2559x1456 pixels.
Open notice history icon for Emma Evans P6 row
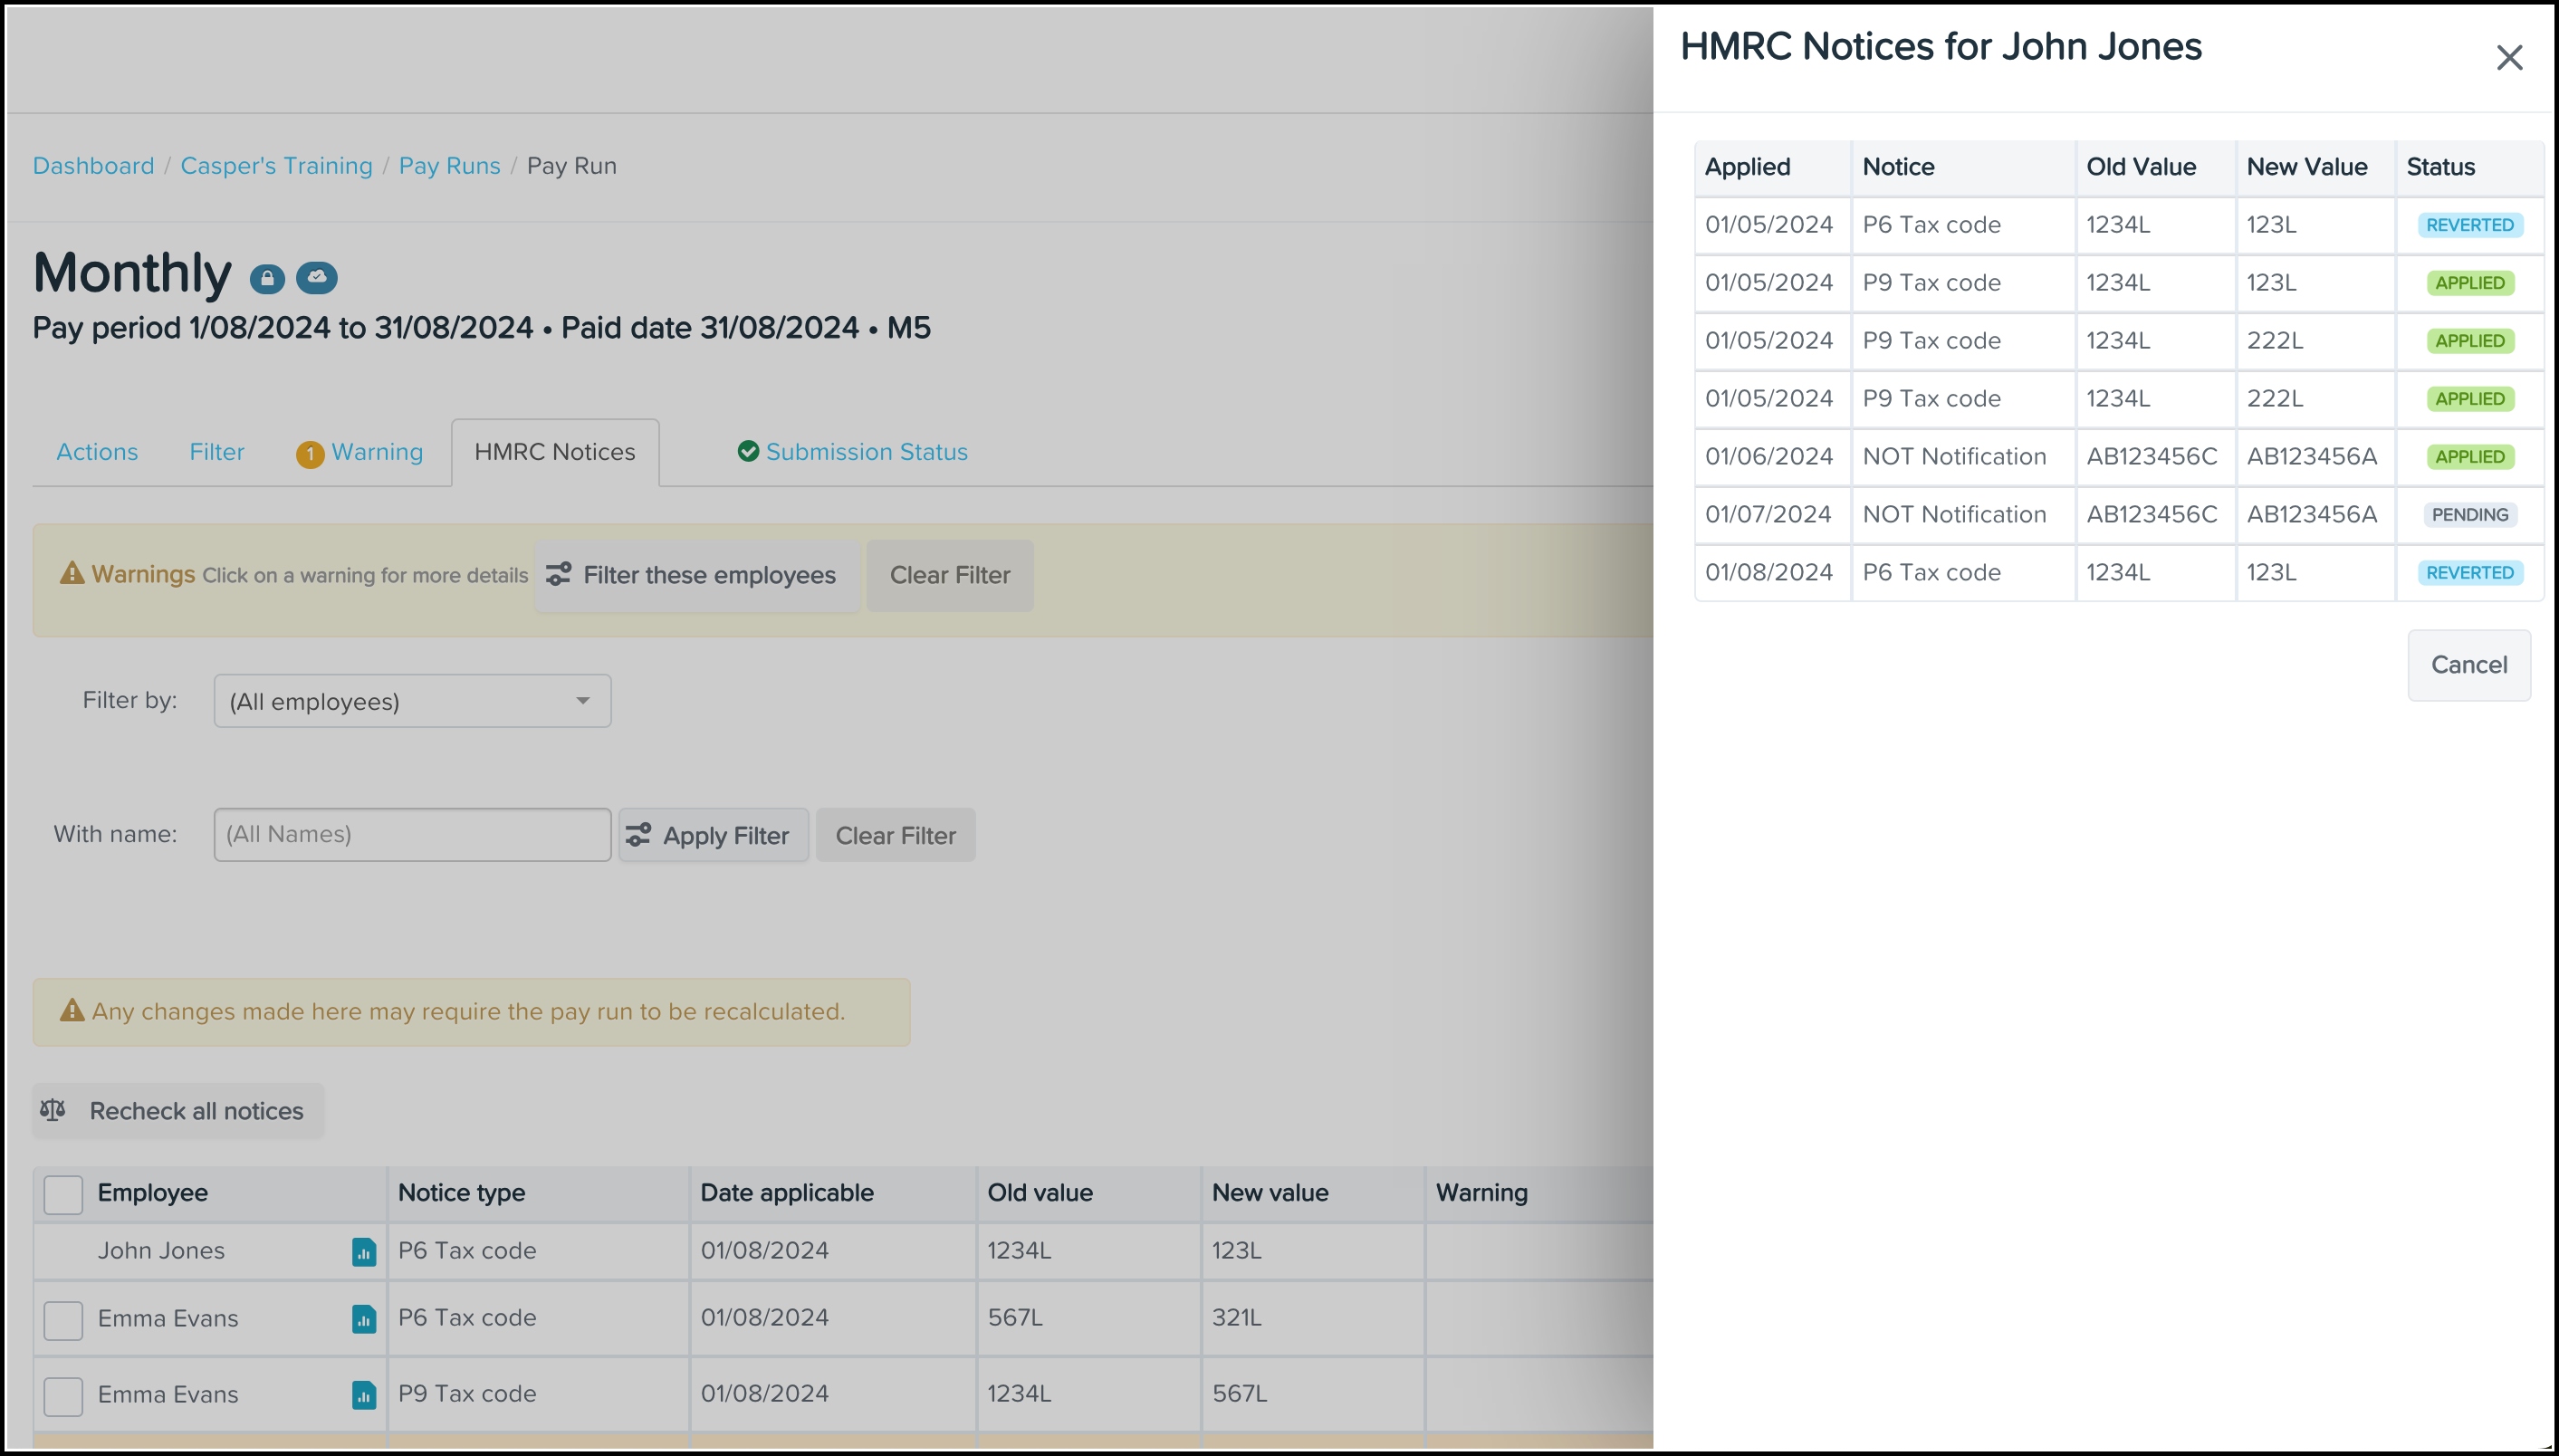tap(364, 1319)
